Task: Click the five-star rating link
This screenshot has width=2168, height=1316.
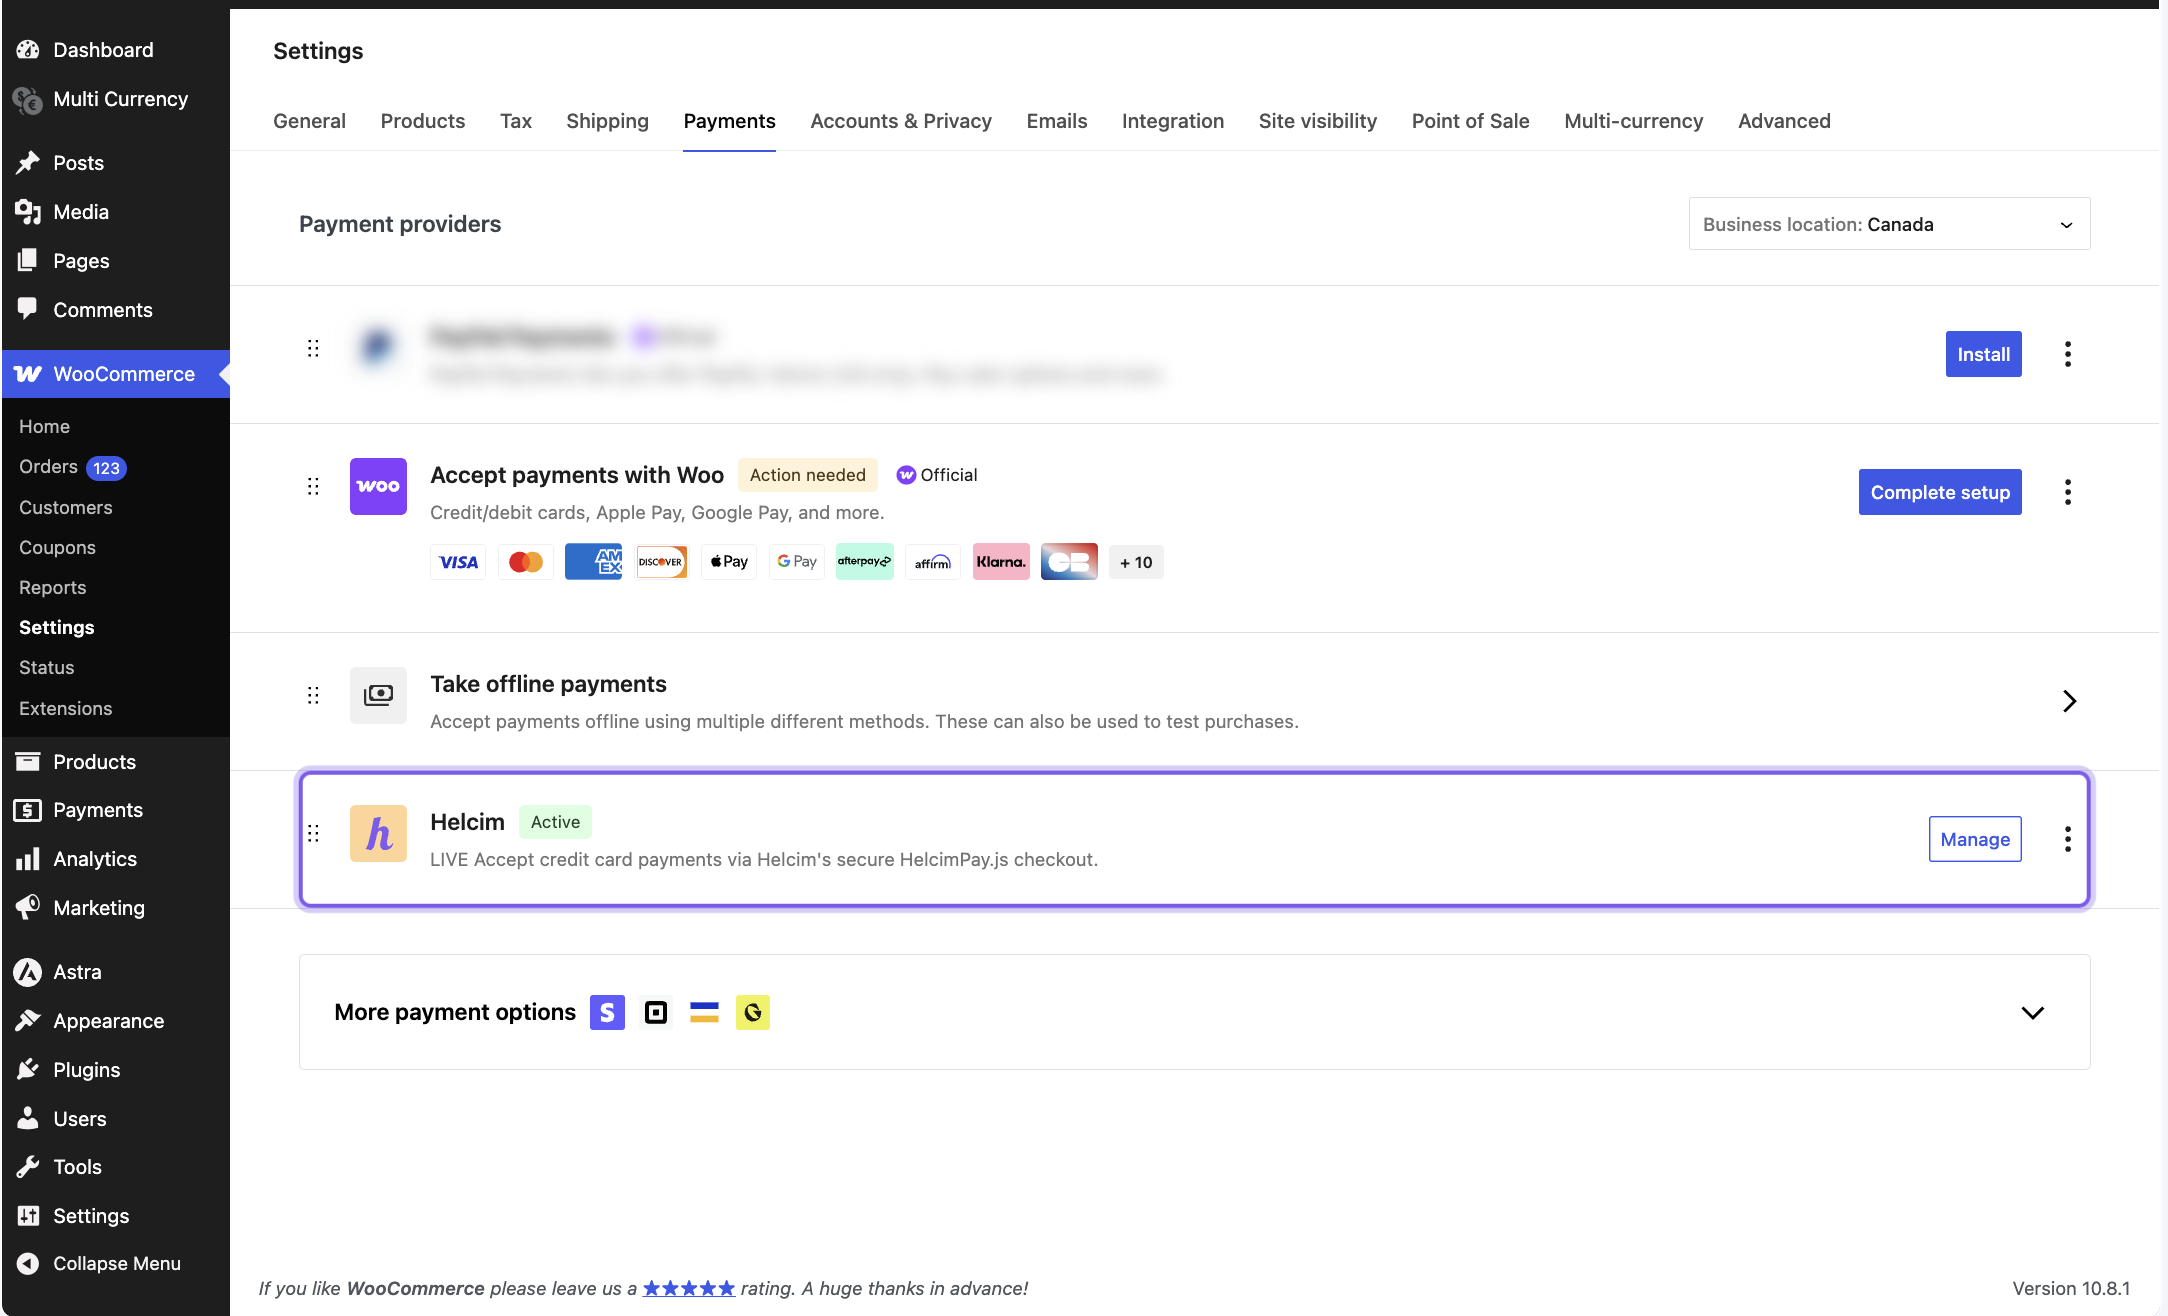Action: point(688,1288)
